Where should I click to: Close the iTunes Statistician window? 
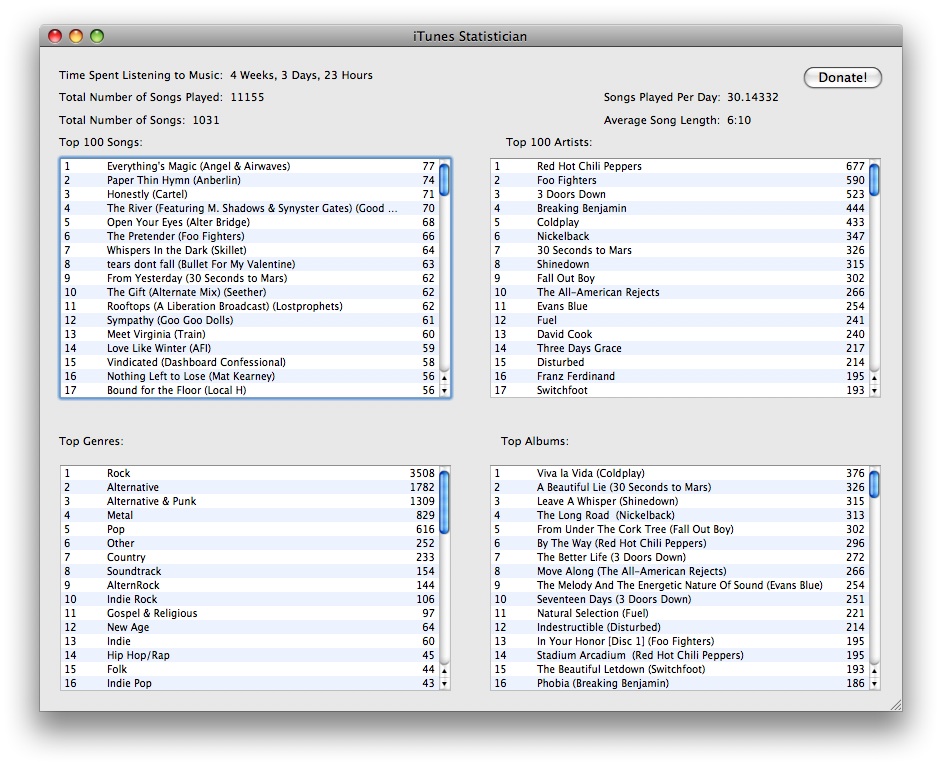point(55,36)
